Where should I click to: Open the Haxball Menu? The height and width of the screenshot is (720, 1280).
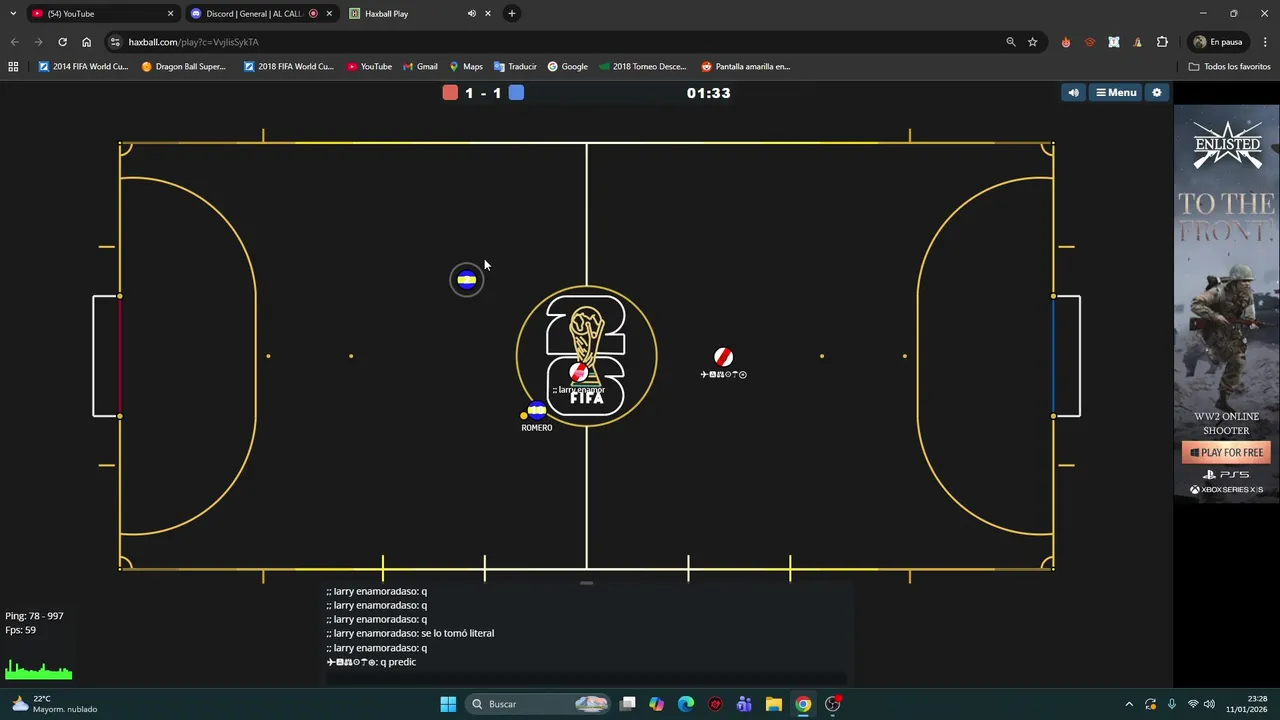pyautogui.click(x=1116, y=93)
